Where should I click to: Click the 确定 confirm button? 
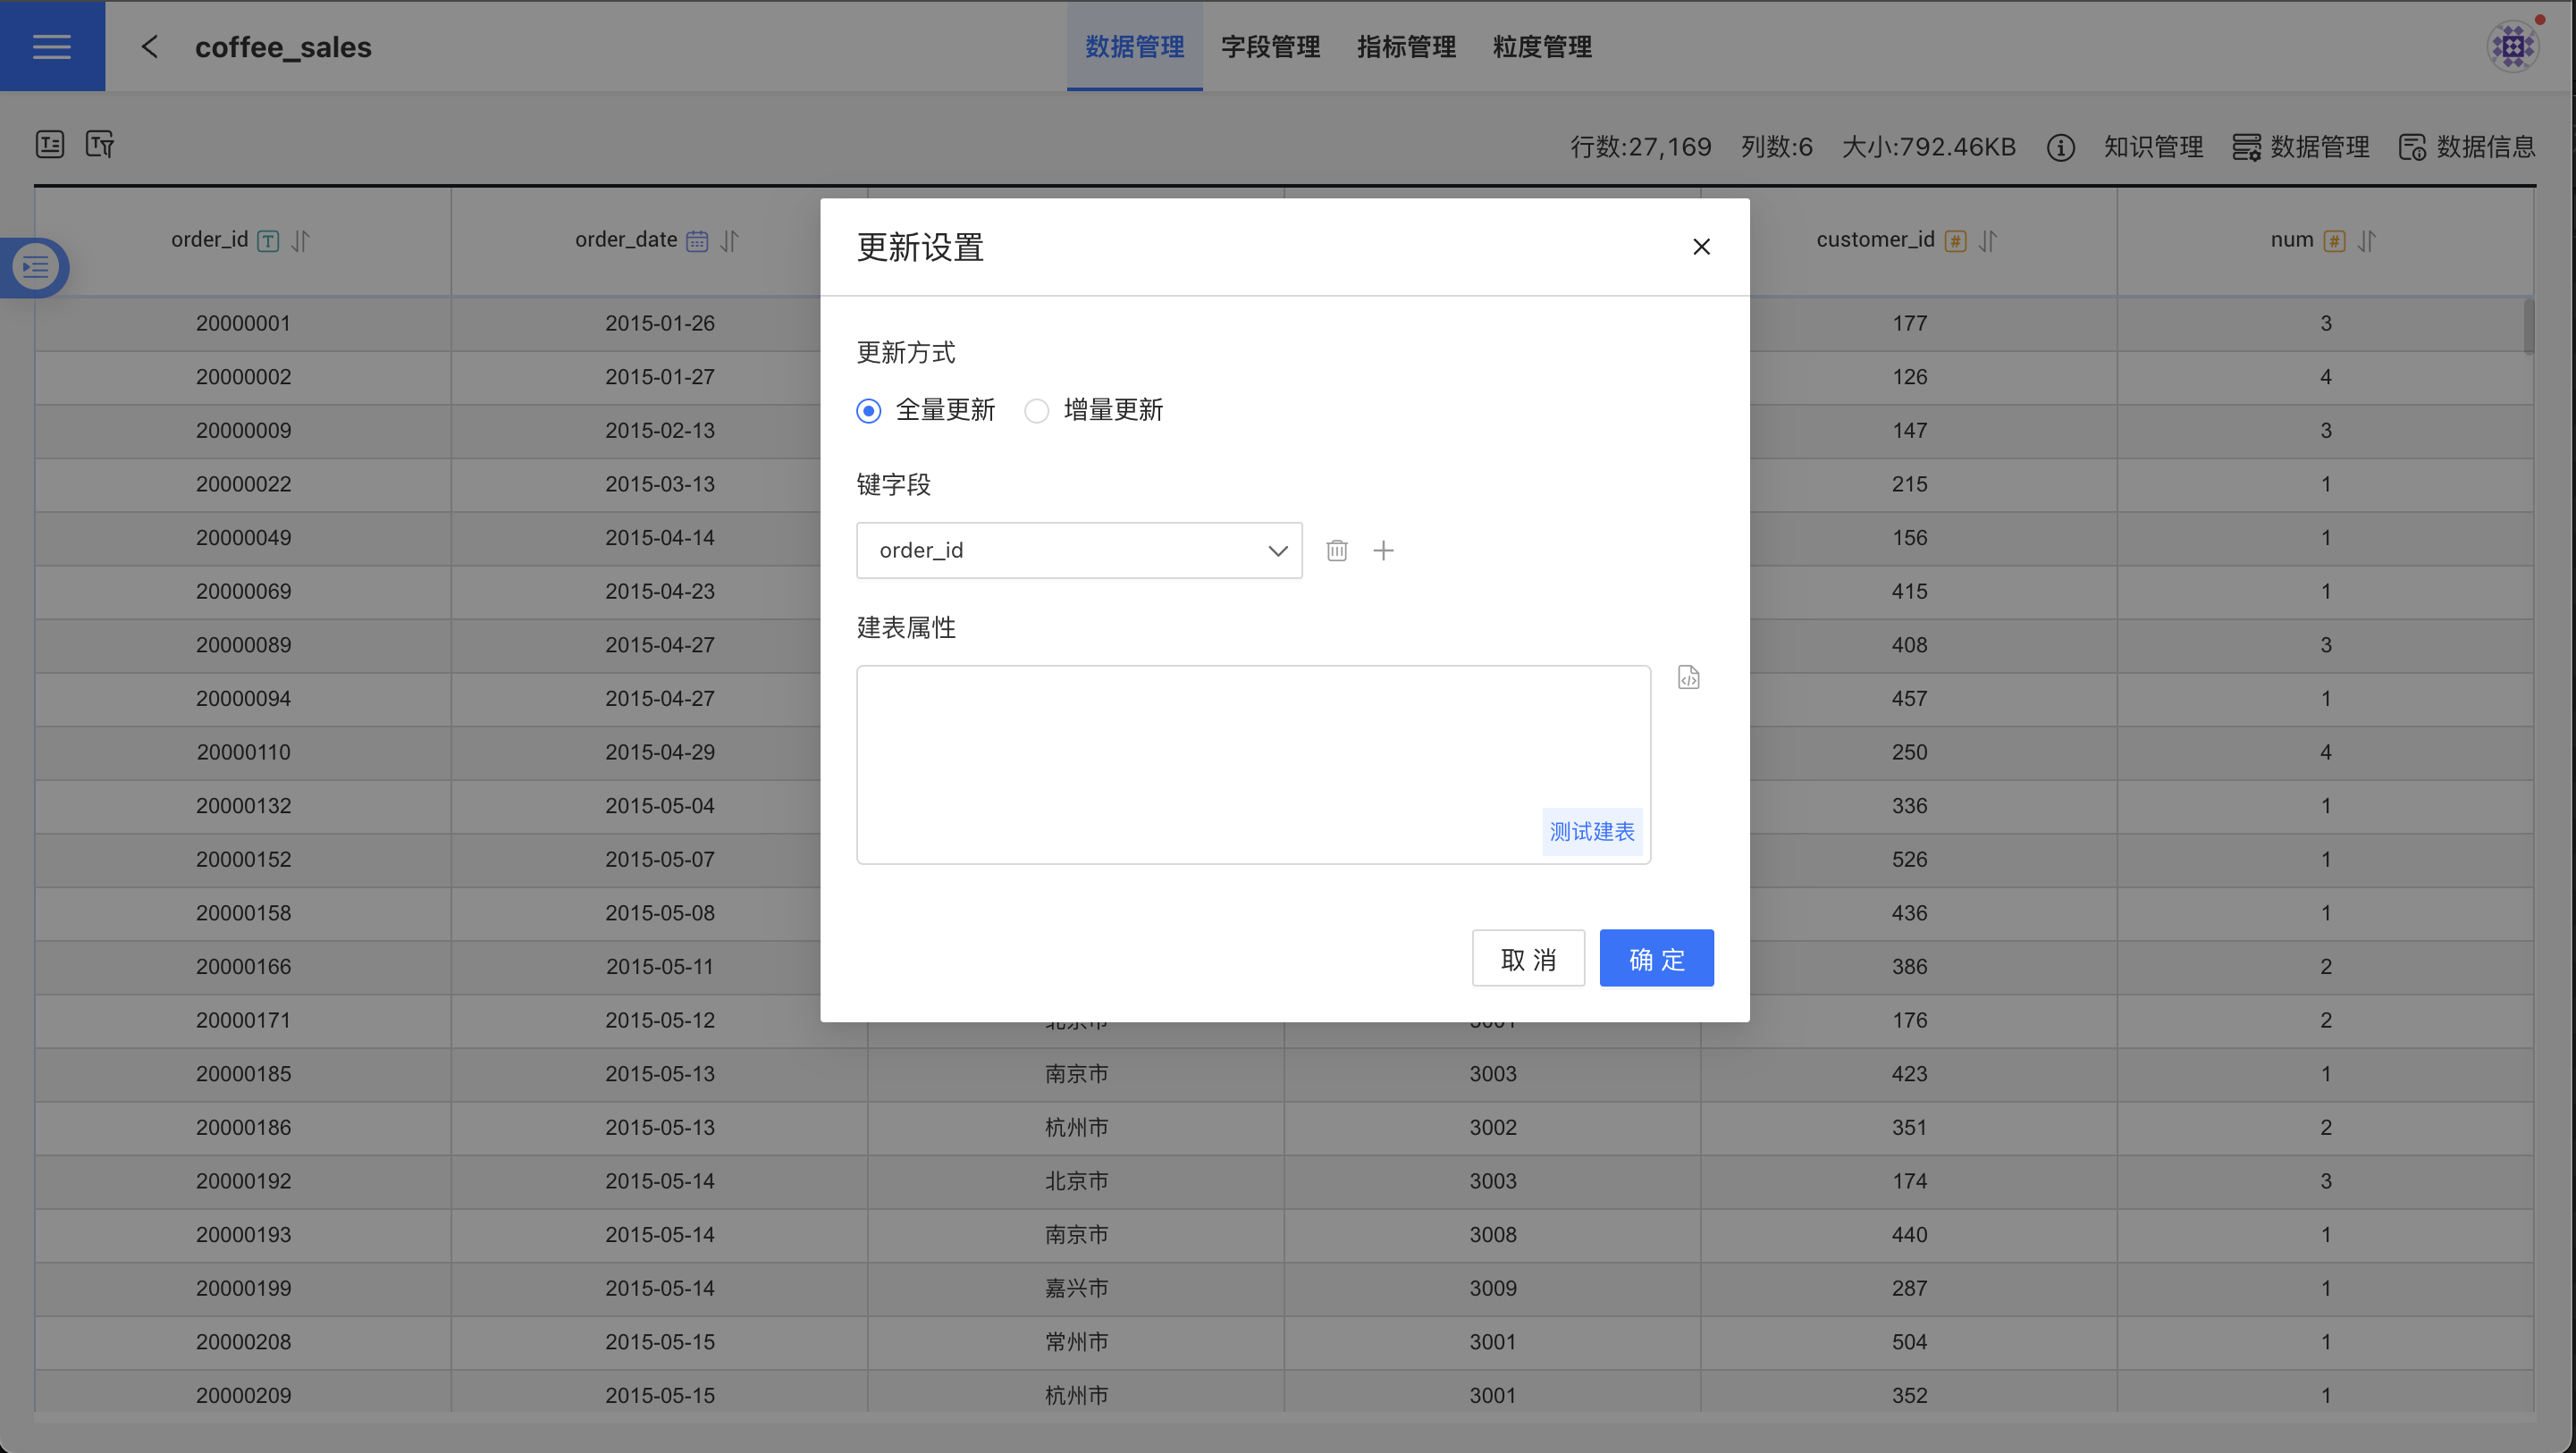1656,958
